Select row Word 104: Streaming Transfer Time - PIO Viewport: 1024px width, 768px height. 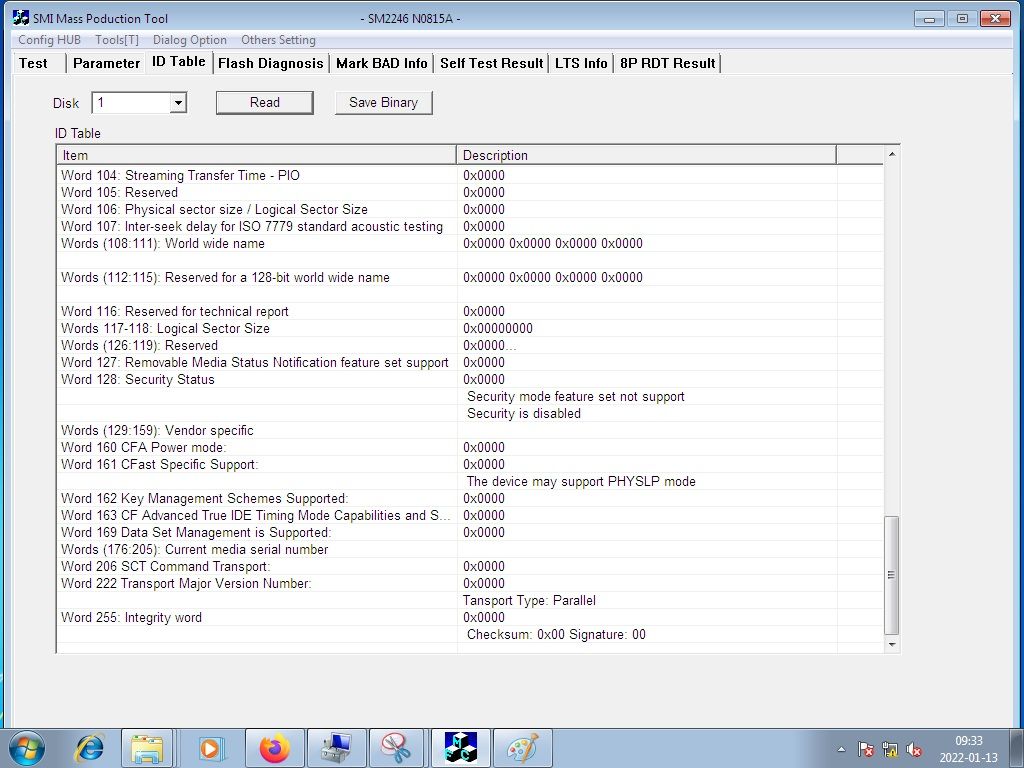(x=470, y=175)
